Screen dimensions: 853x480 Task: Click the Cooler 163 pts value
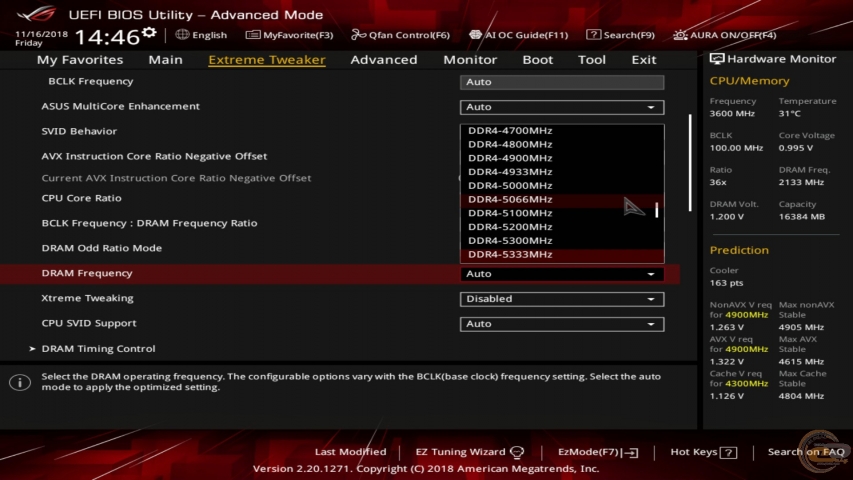pos(726,283)
